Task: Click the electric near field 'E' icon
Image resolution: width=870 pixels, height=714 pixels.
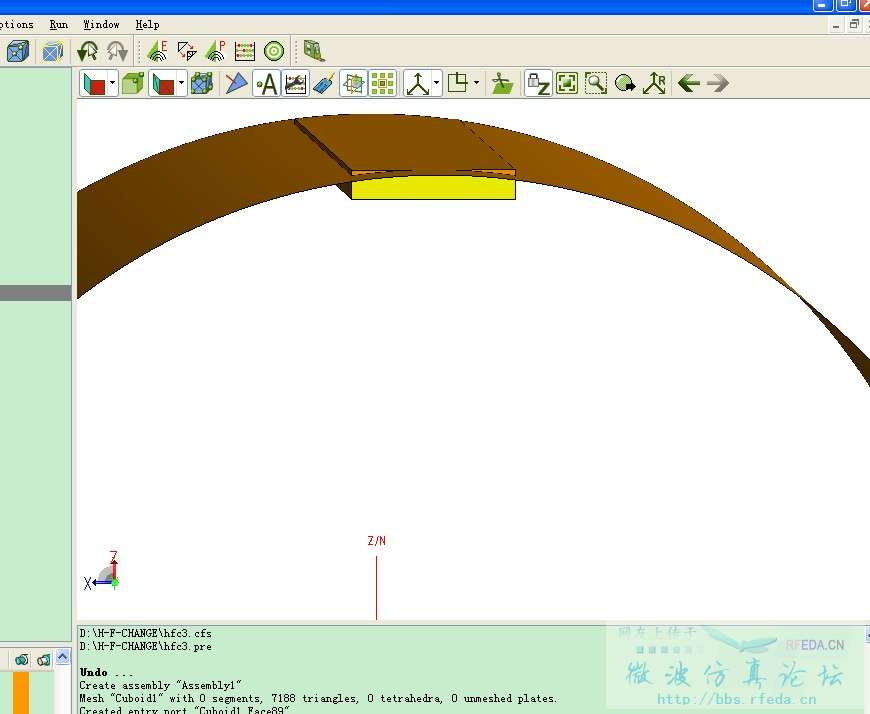Action: click(157, 51)
